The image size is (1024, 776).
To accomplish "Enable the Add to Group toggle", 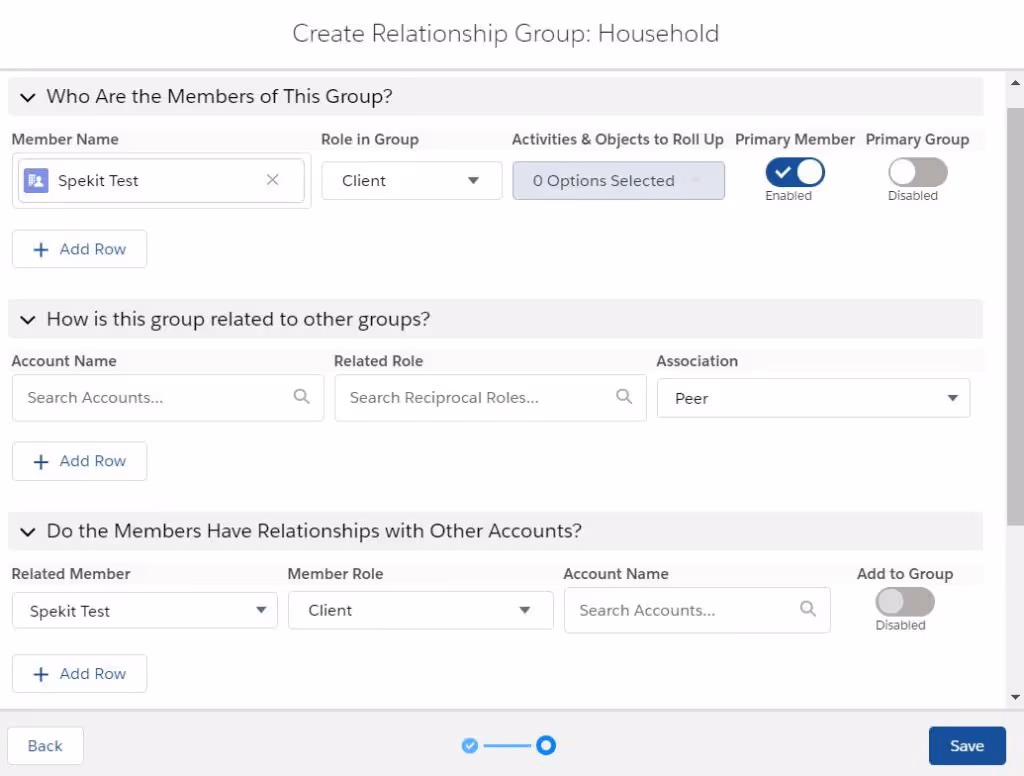I will (x=904, y=602).
